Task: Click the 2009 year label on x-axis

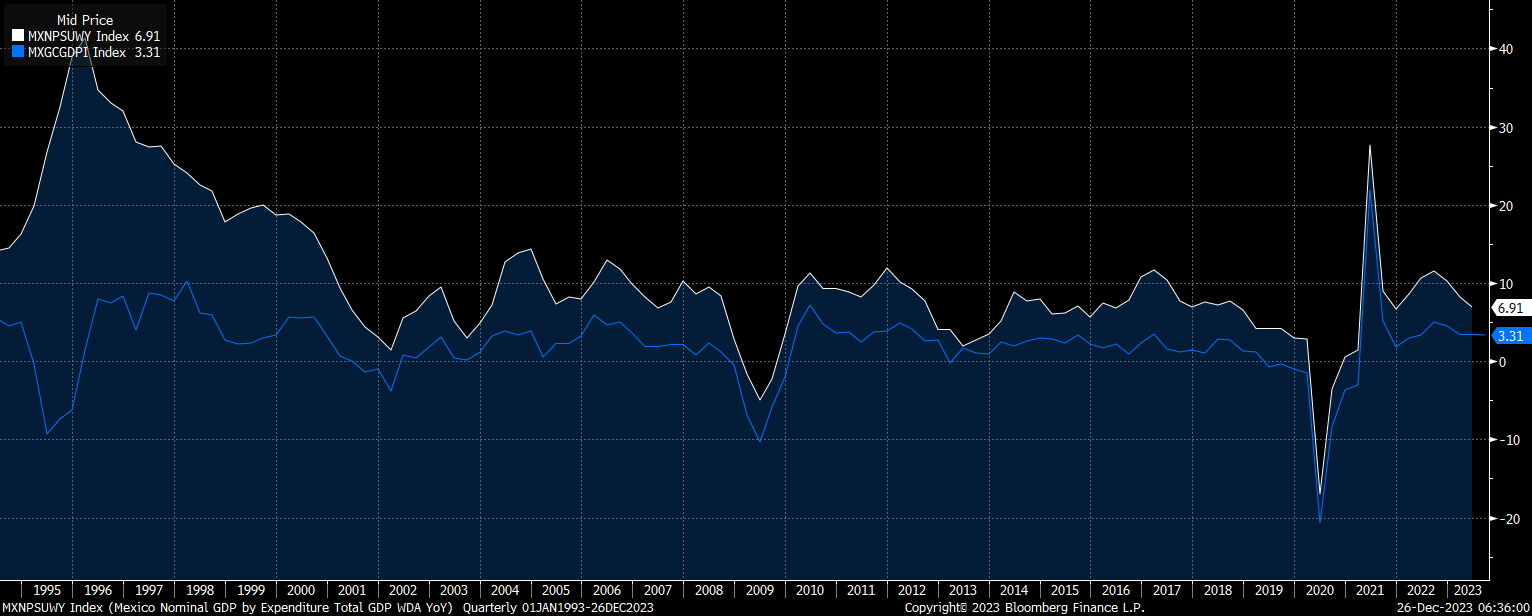Action: point(760,590)
